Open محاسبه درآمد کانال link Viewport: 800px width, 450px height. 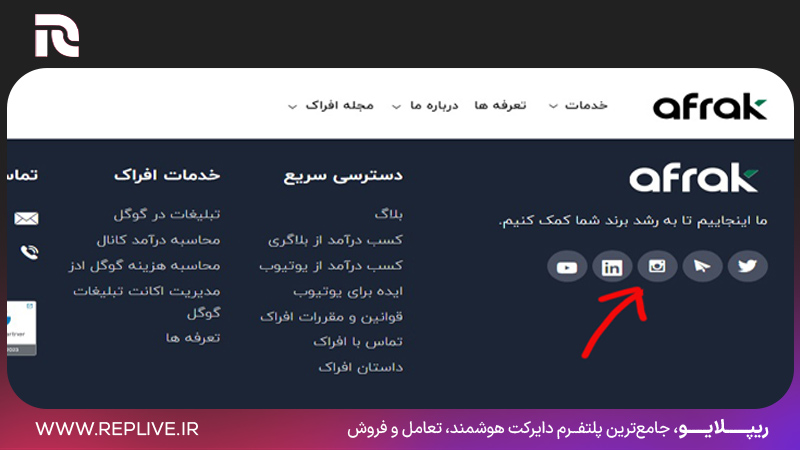click(x=159, y=240)
